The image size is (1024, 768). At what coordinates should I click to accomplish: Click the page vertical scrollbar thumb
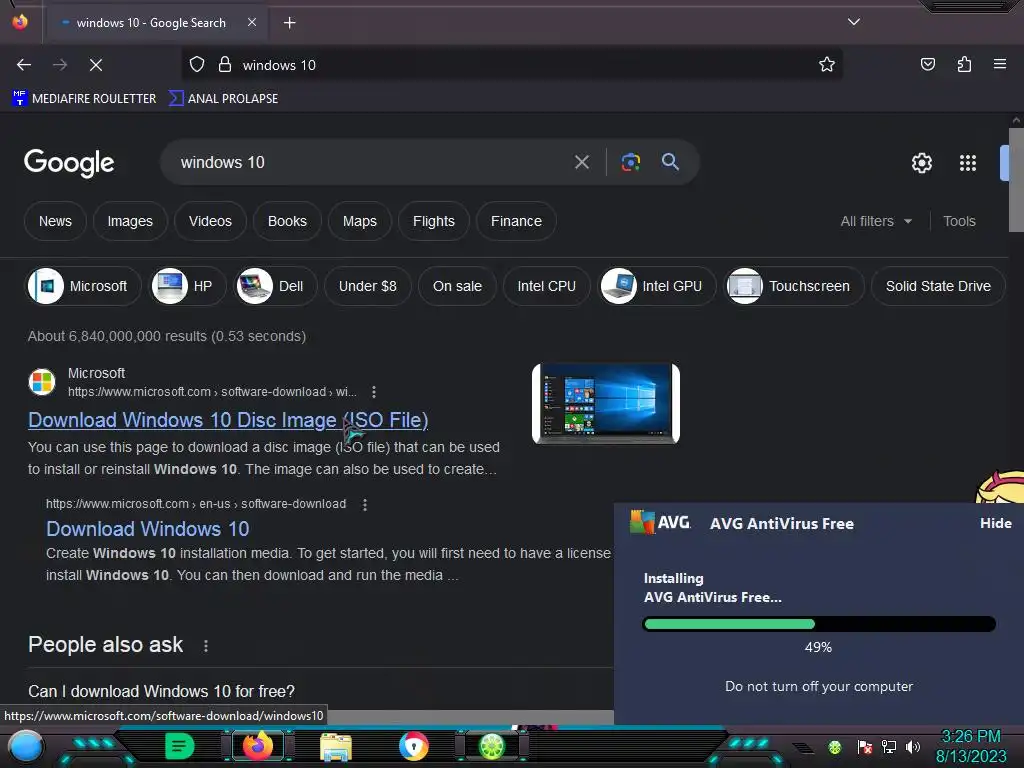pyautogui.click(x=1016, y=180)
